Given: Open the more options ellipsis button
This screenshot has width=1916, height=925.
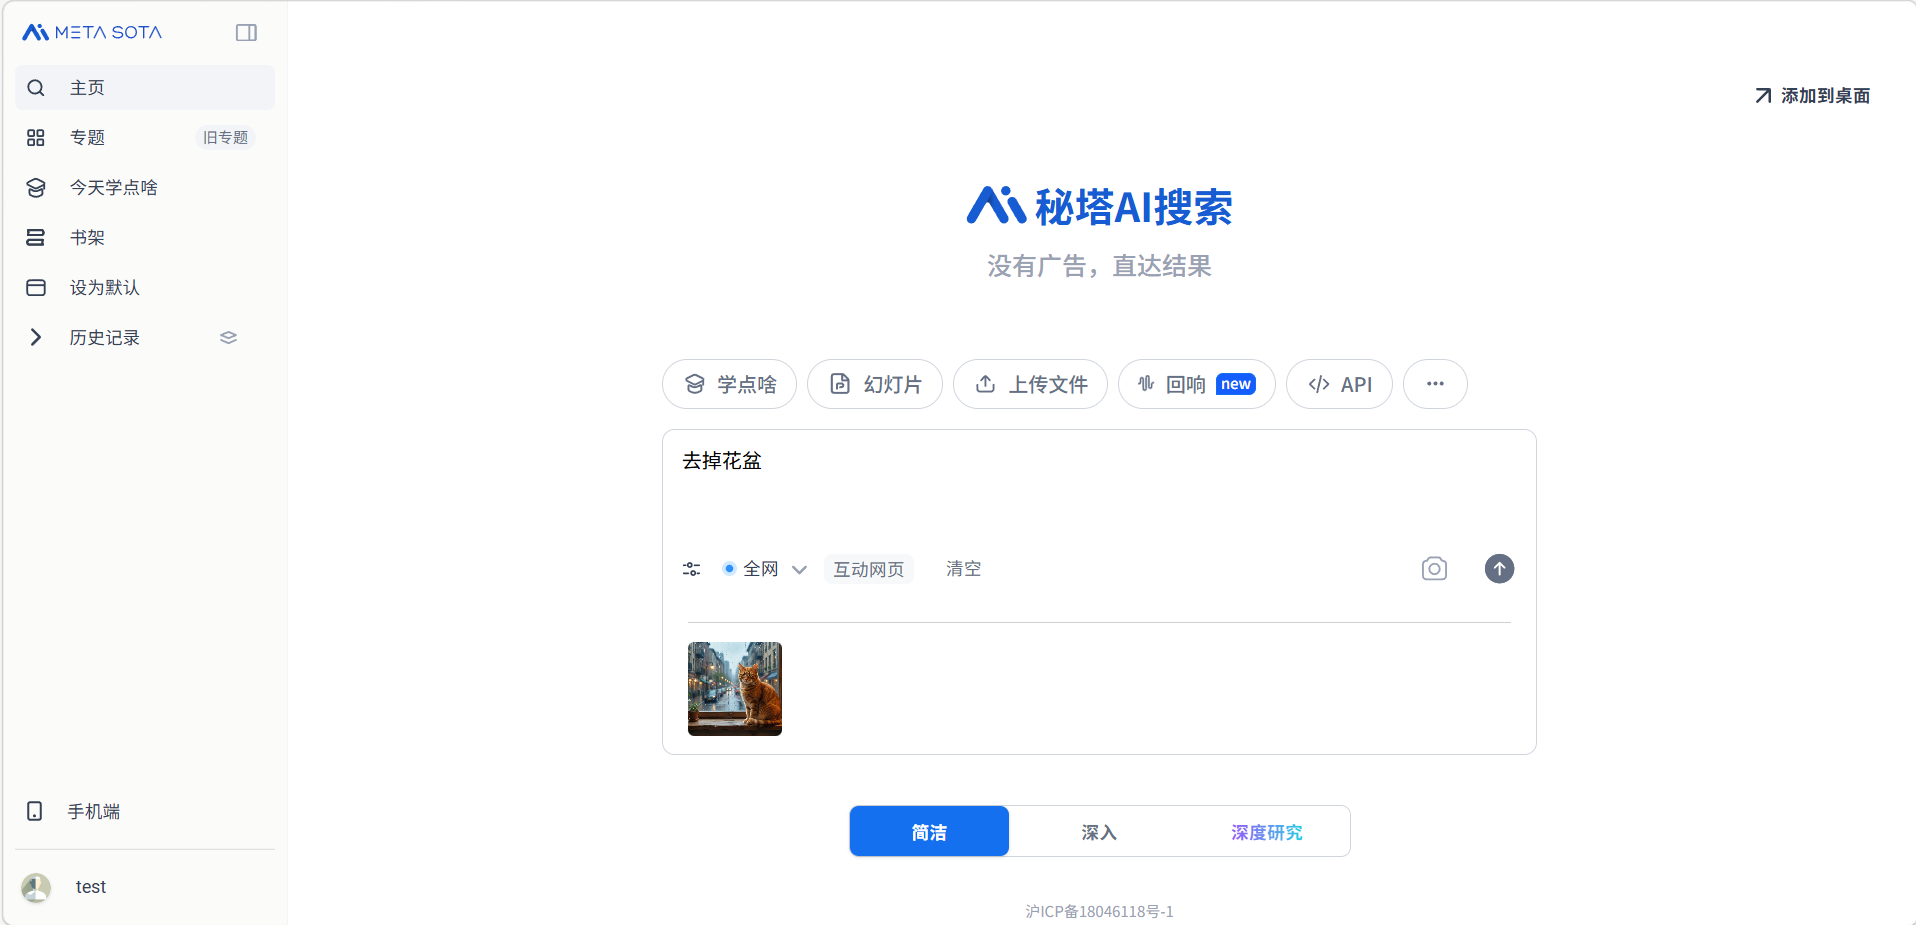Looking at the screenshot, I should click(1435, 384).
